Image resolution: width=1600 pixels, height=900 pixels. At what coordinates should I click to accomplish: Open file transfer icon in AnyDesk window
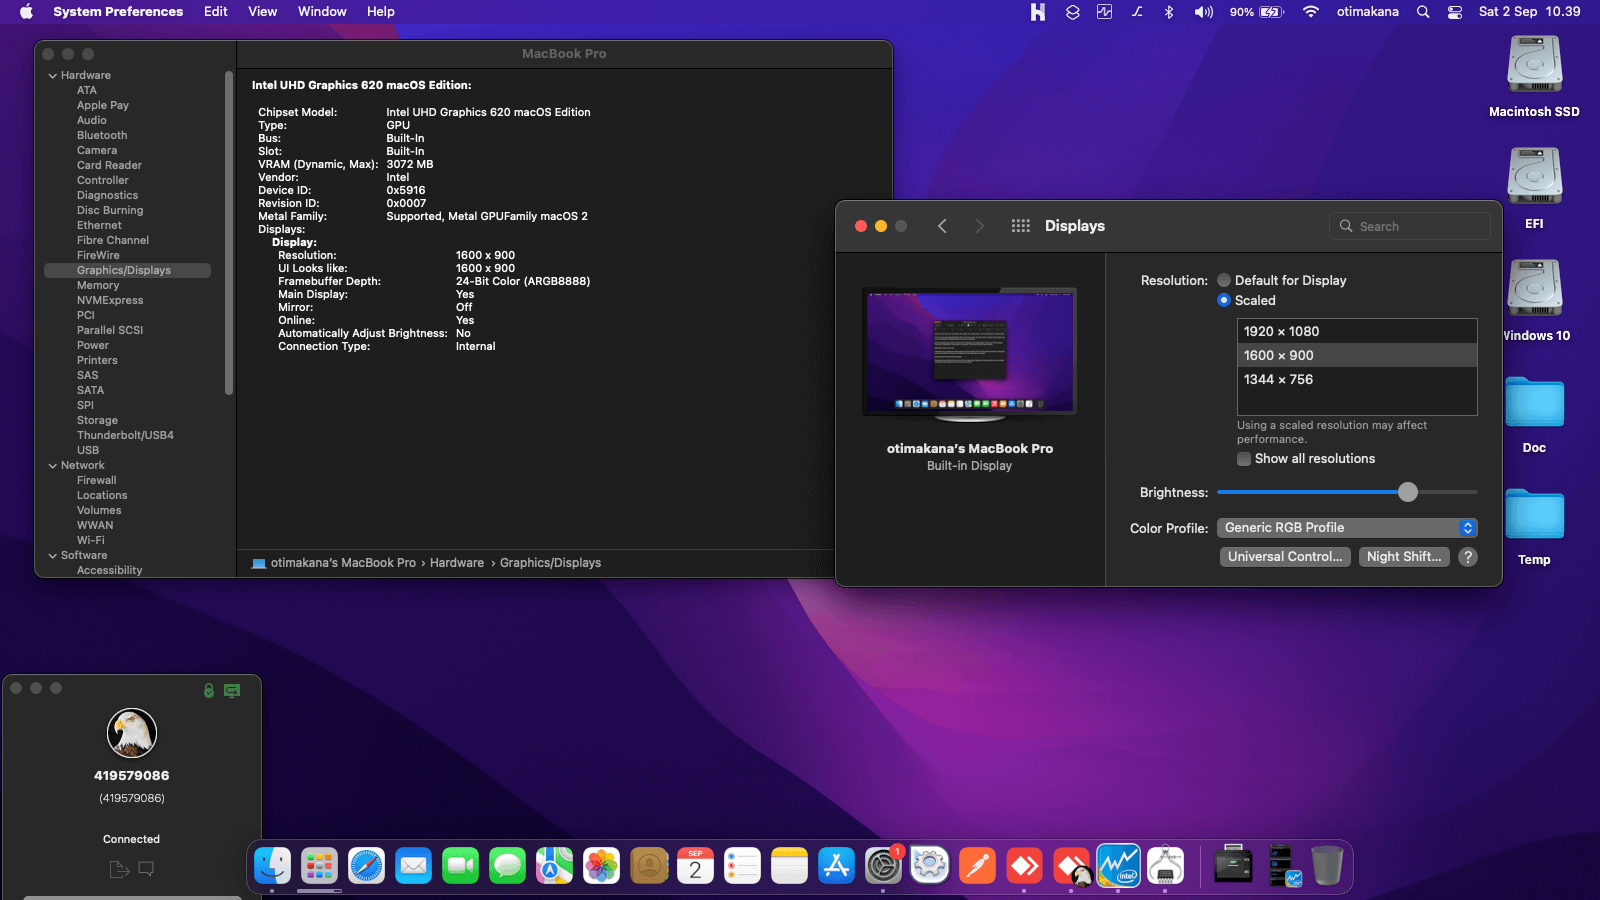coord(119,869)
